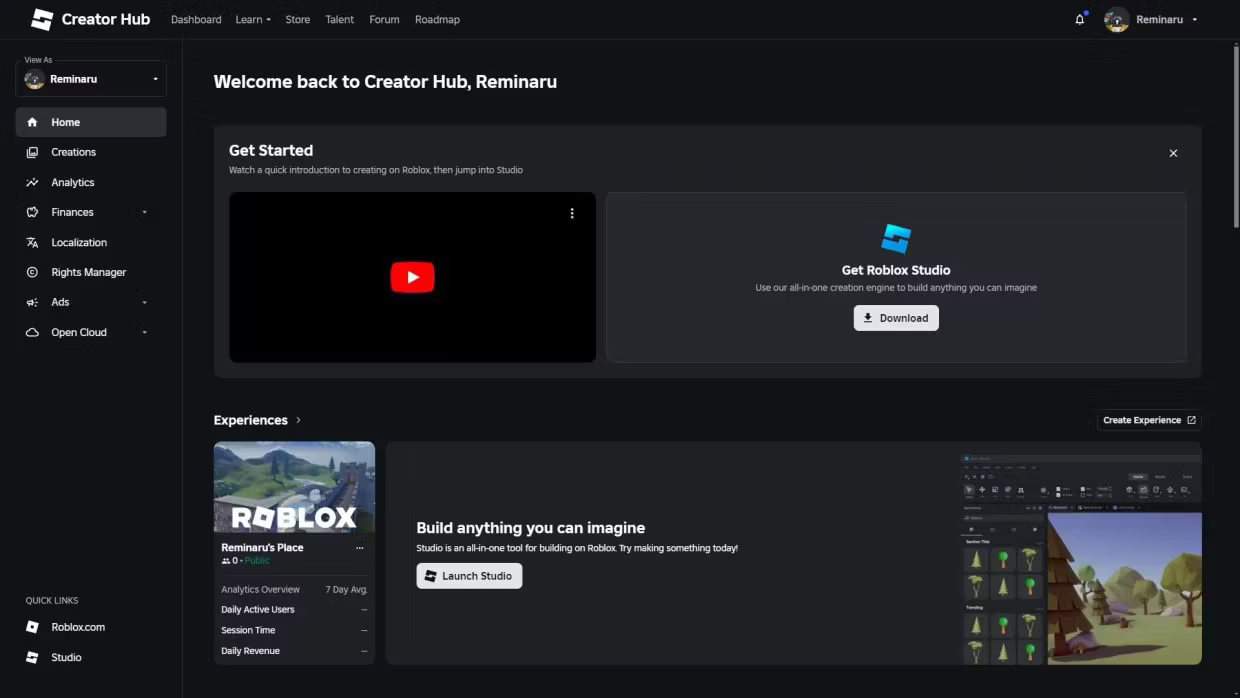
Task: Select Home in the sidebar
Action: pos(91,122)
